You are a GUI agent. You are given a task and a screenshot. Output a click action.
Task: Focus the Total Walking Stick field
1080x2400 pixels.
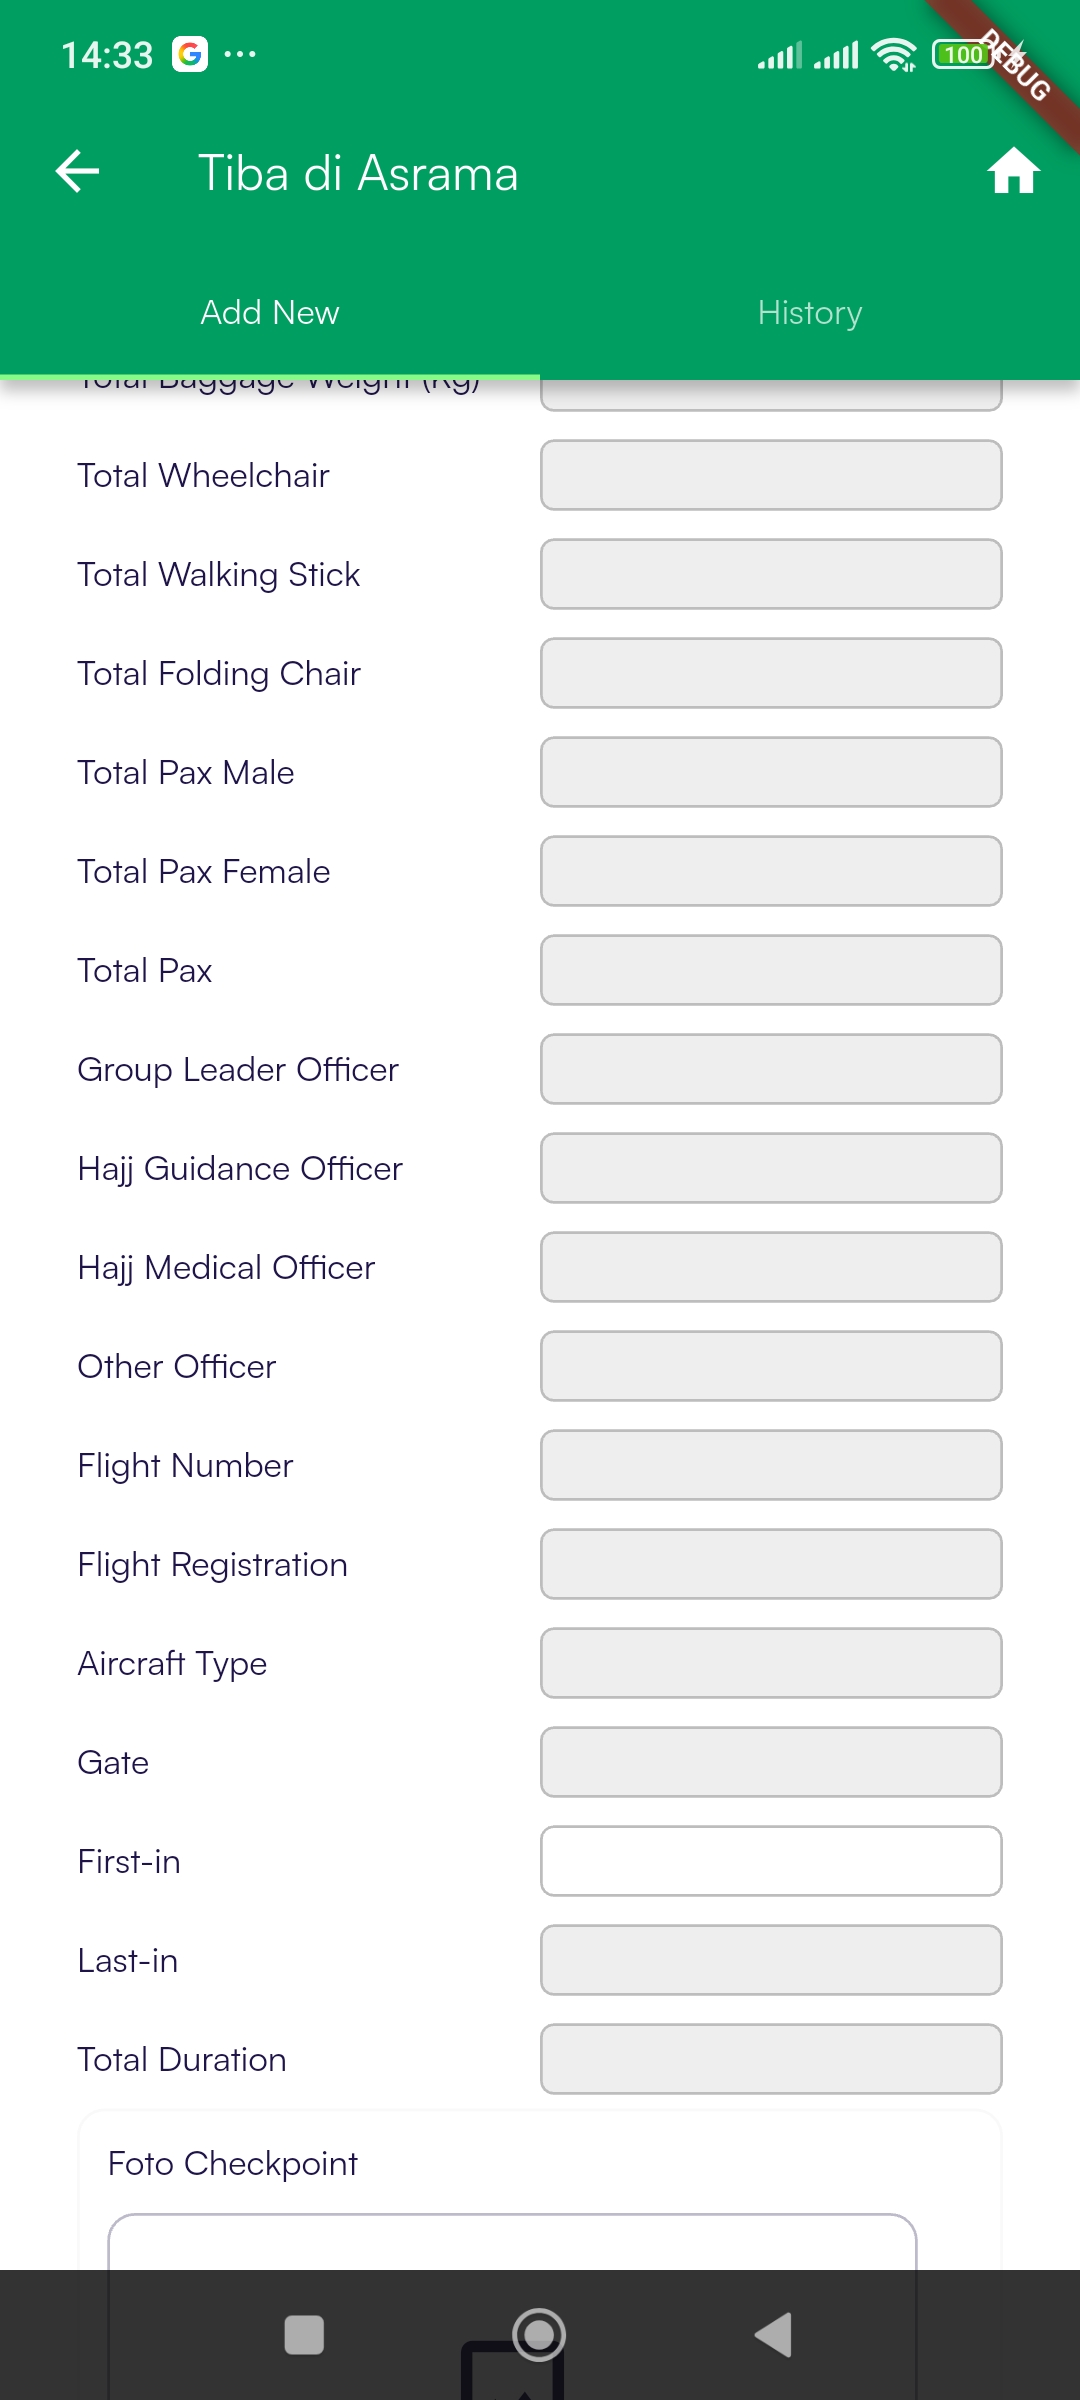click(771, 574)
